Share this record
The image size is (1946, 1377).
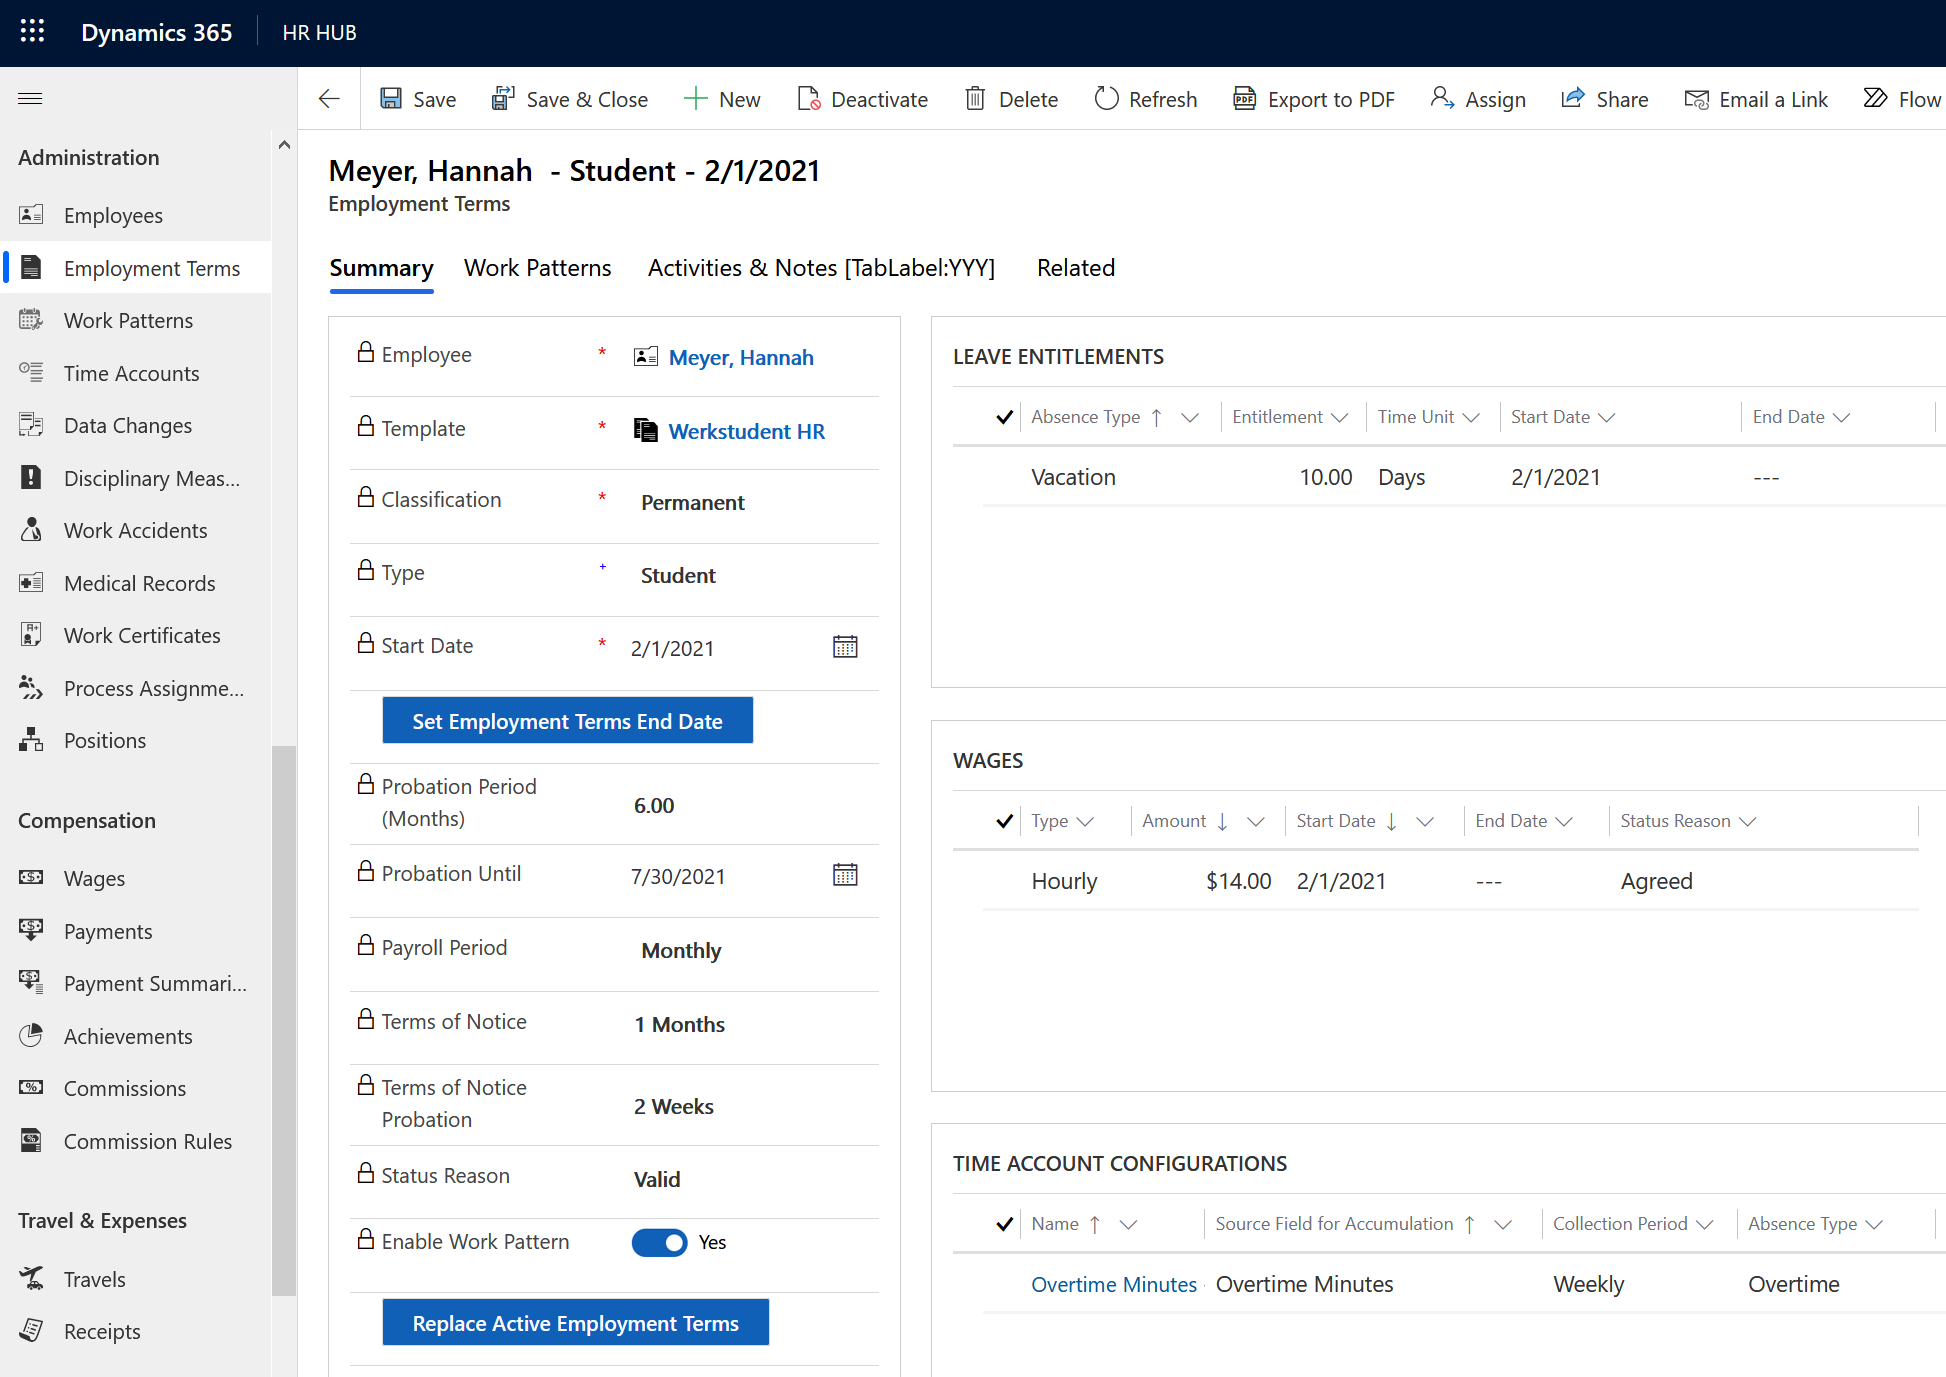click(x=1605, y=99)
